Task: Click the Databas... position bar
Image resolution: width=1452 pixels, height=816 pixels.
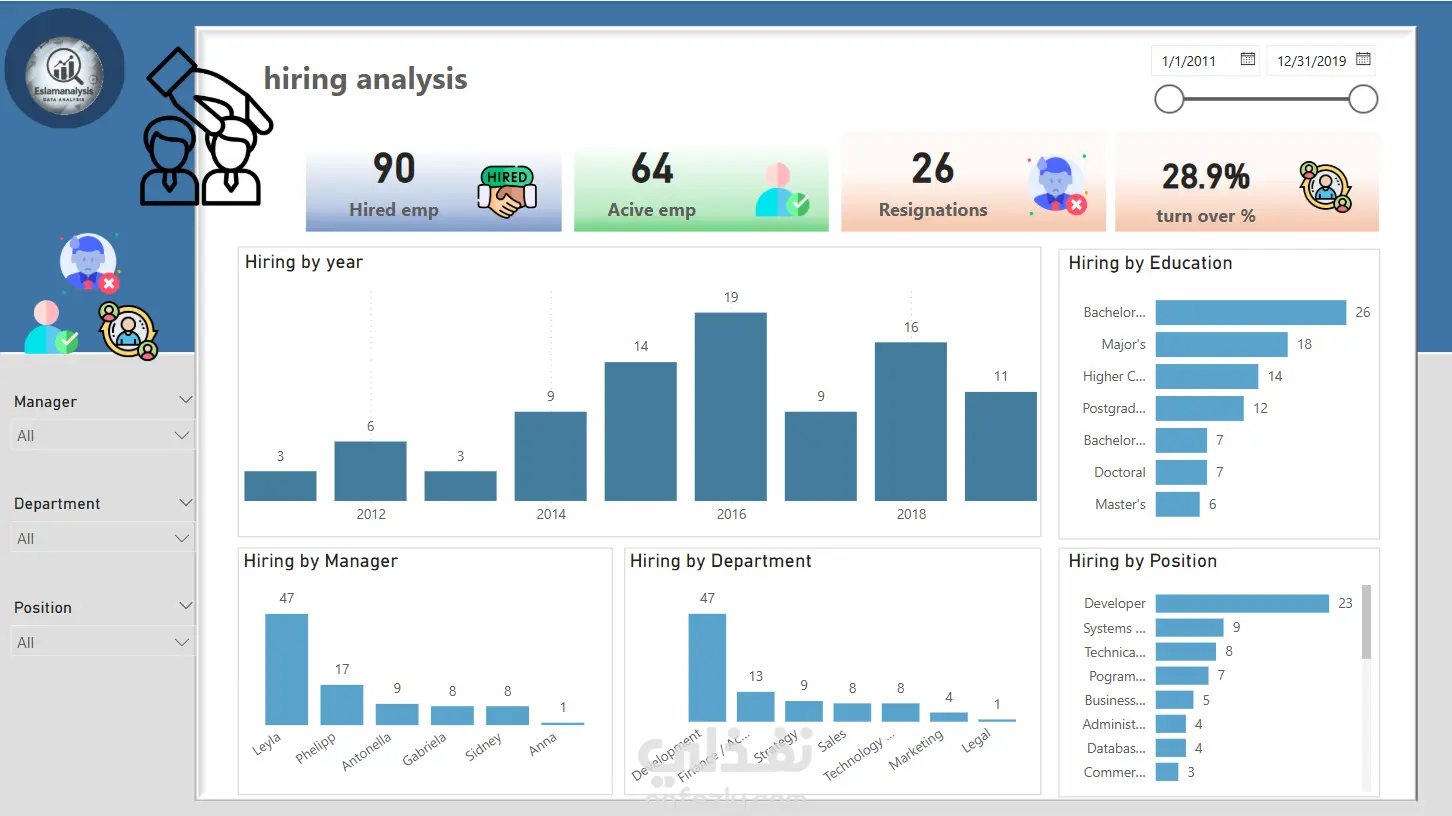Action: 1171,748
